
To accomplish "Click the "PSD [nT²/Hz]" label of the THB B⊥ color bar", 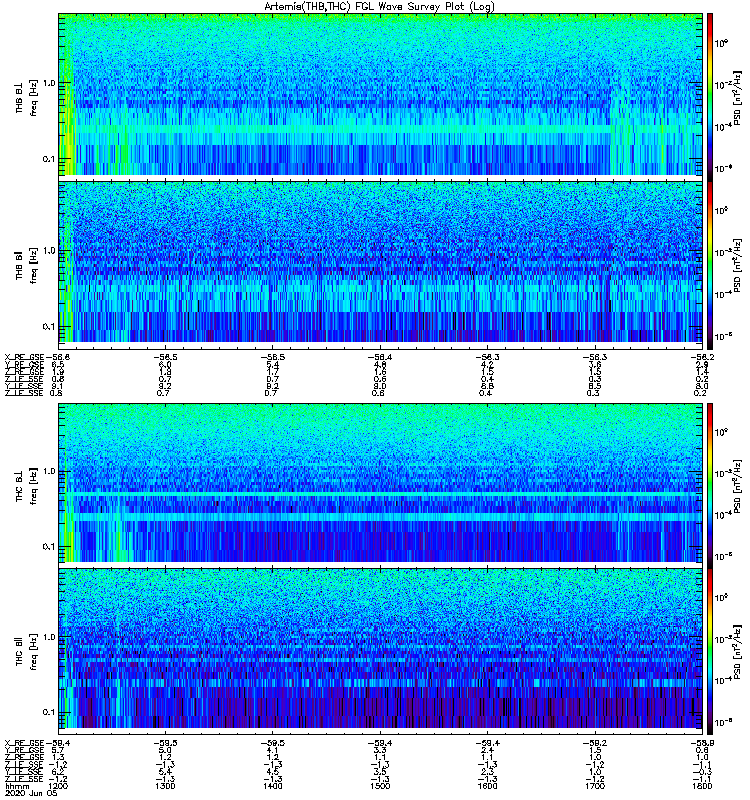I will tap(737, 97).
